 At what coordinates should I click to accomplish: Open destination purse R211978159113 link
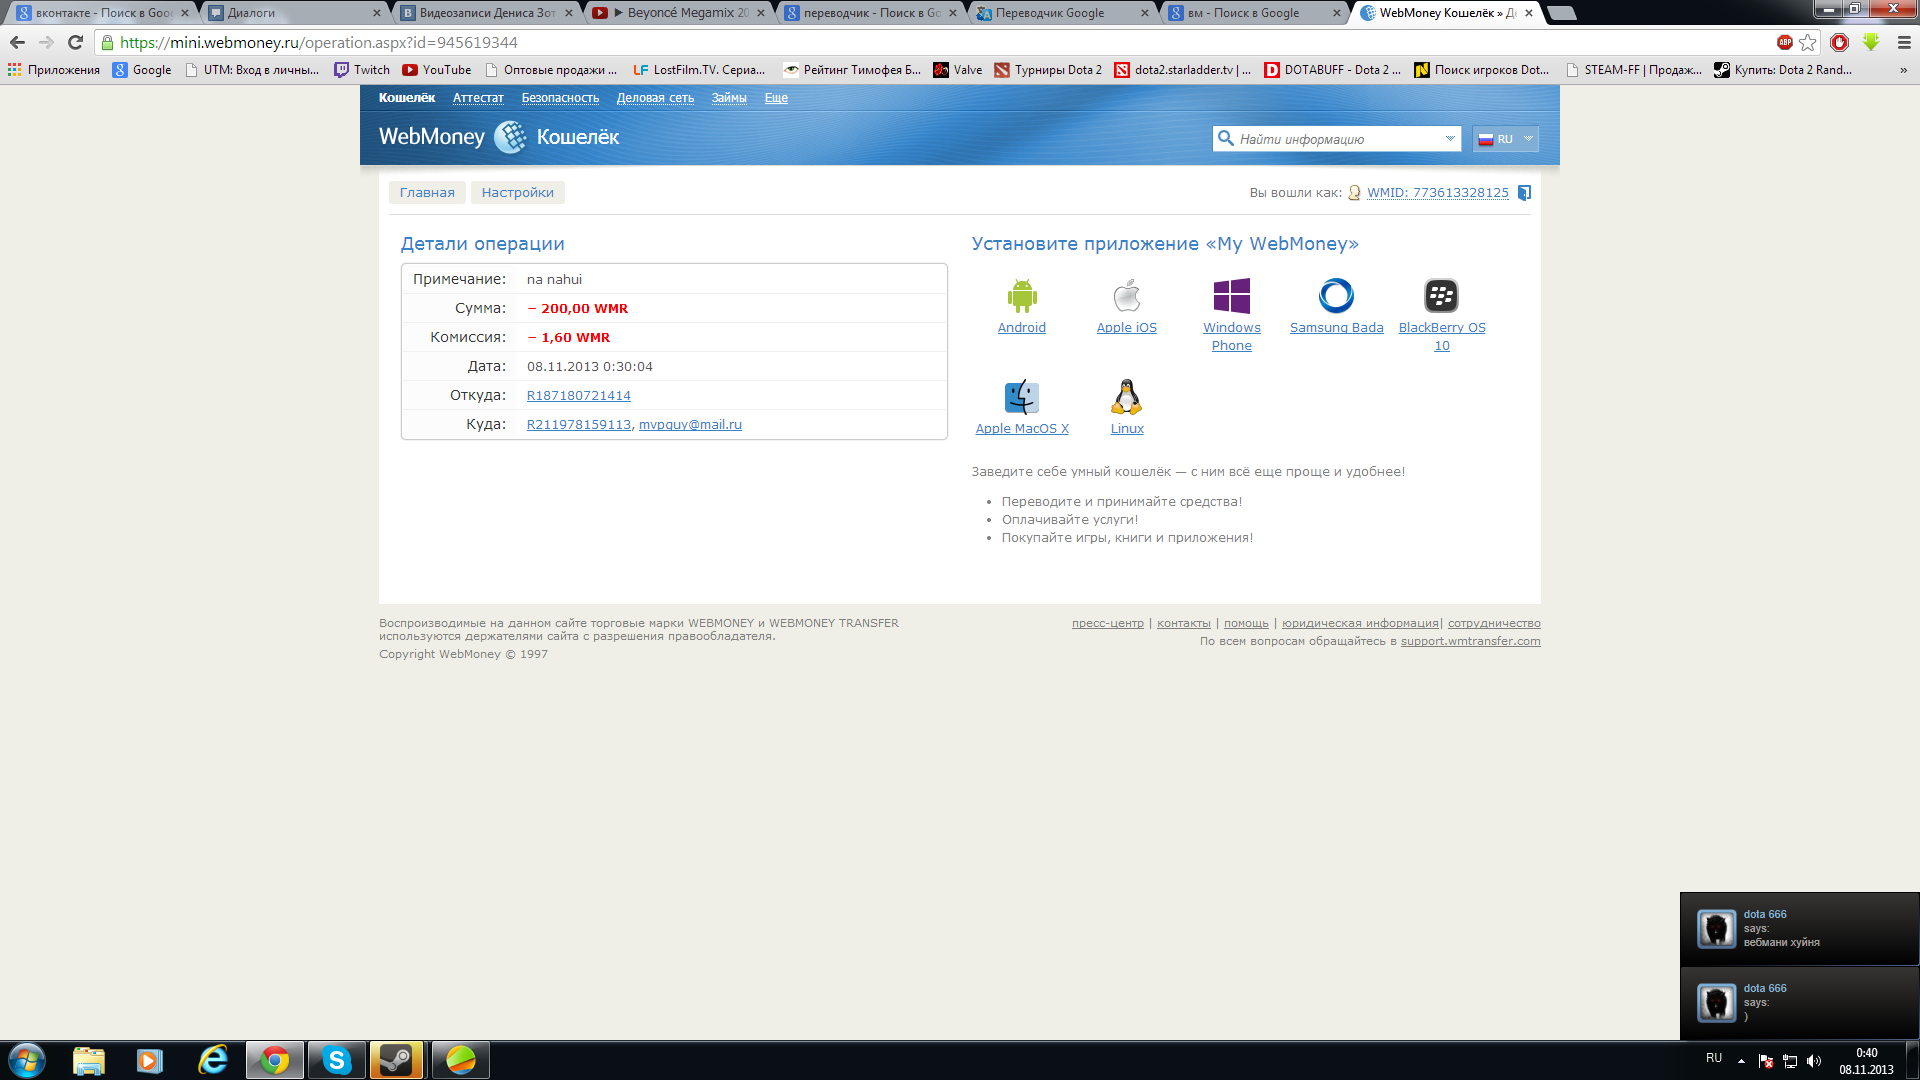[579, 425]
